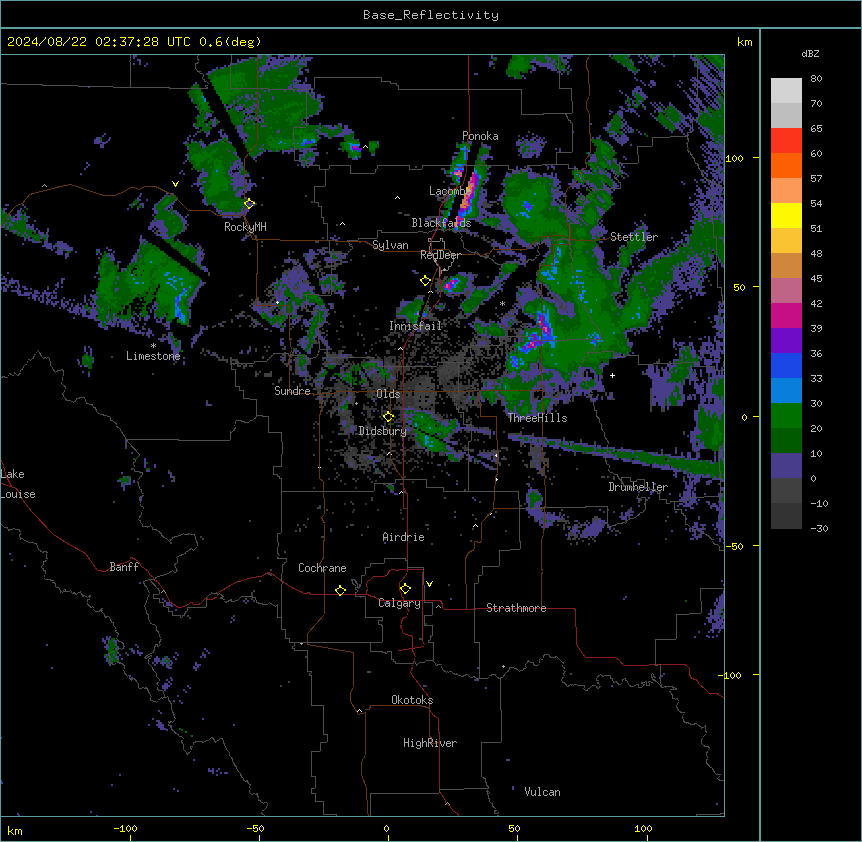
Task: Click the km label at bottom left
Action: tap(15, 830)
